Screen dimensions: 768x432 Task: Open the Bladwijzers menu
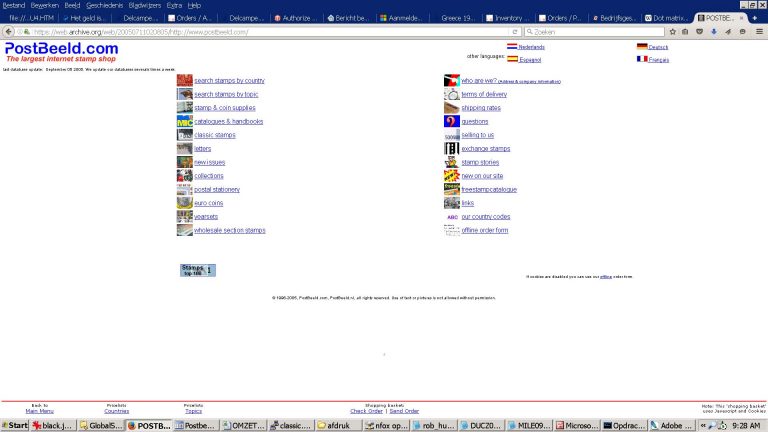click(x=145, y=5)
